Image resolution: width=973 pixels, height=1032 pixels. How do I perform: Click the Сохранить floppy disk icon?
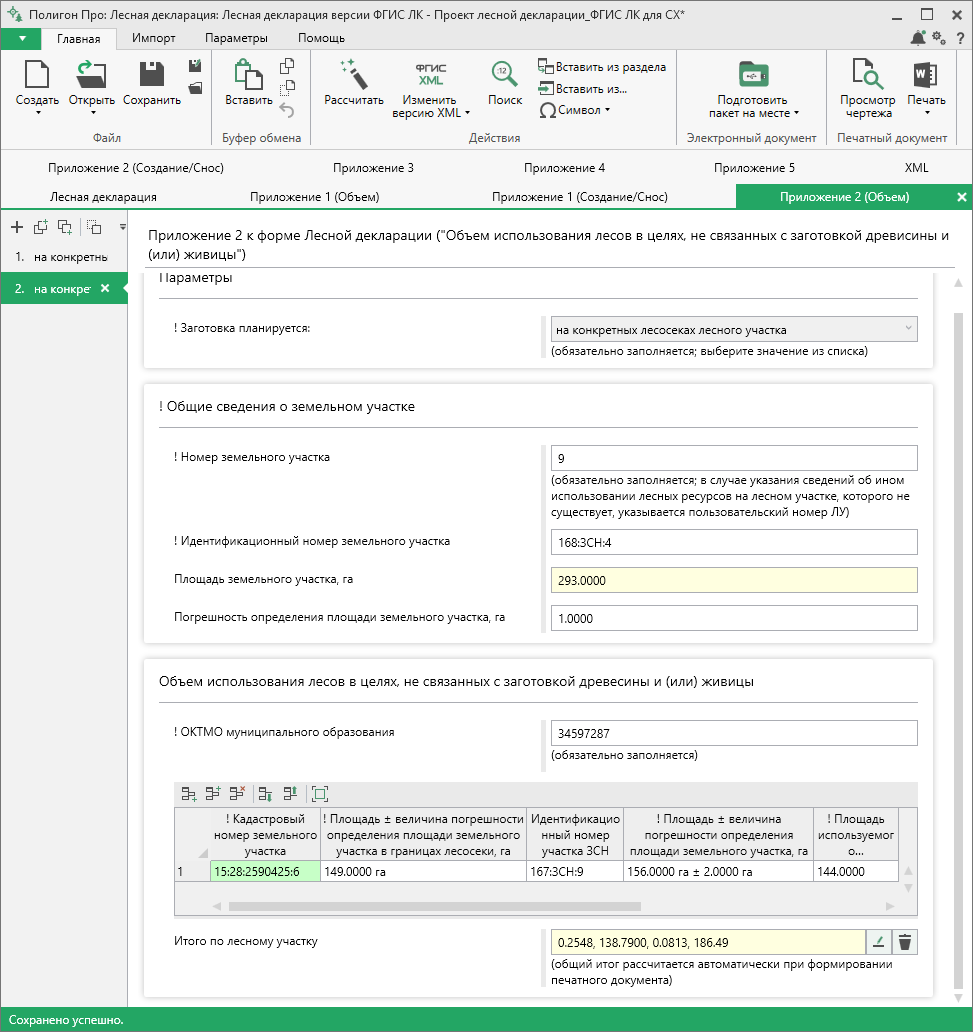pos(151,74)
